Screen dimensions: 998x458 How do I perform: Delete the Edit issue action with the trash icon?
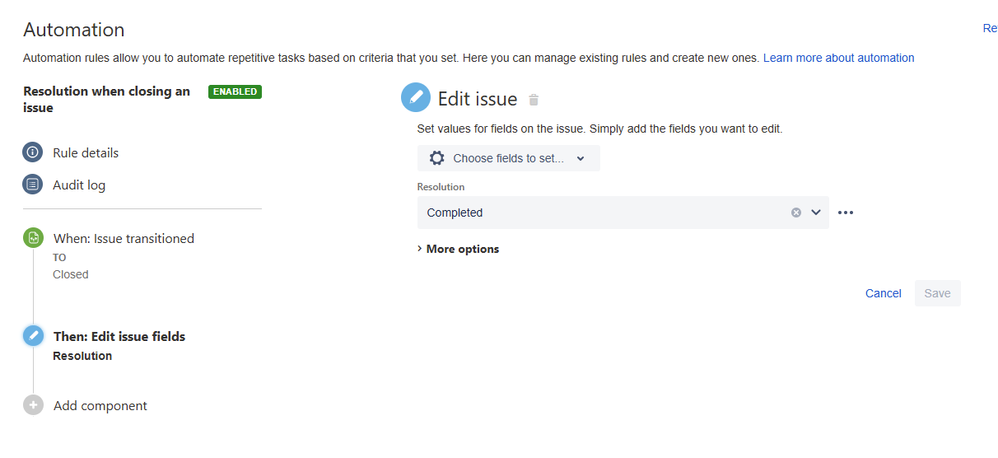pyautogui.click(x=534, y=100)
